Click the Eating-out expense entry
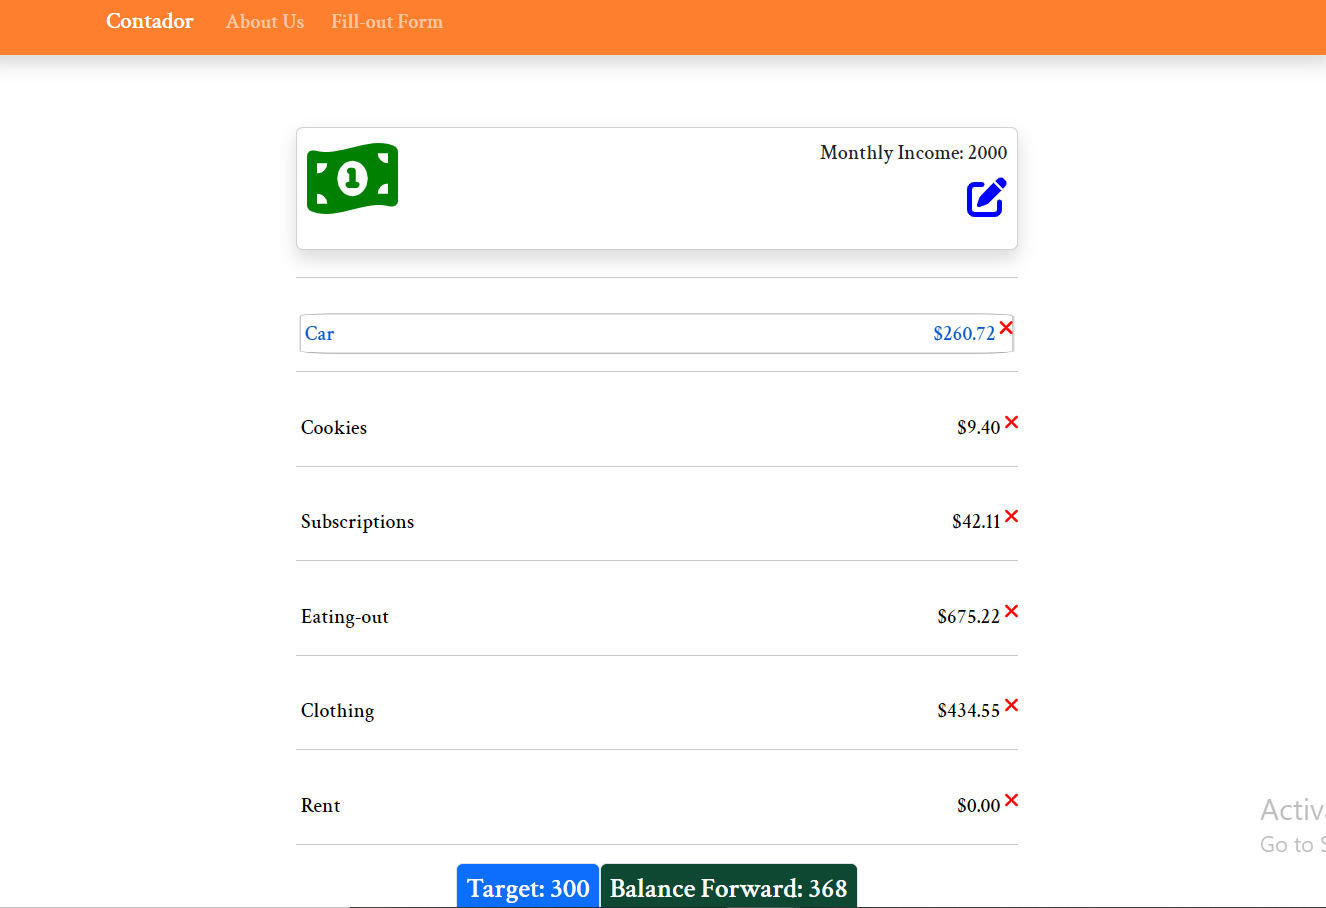The width and height of the screenshot is (1326, 908). pyautogui.click(x=345, y=616)
